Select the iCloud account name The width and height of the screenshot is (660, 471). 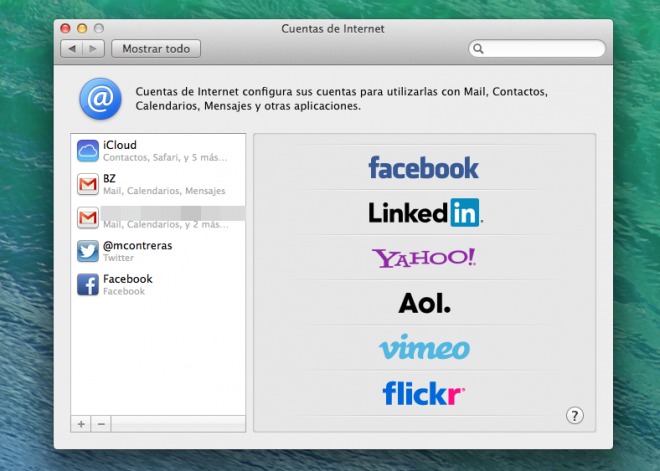tap(120, 145)
